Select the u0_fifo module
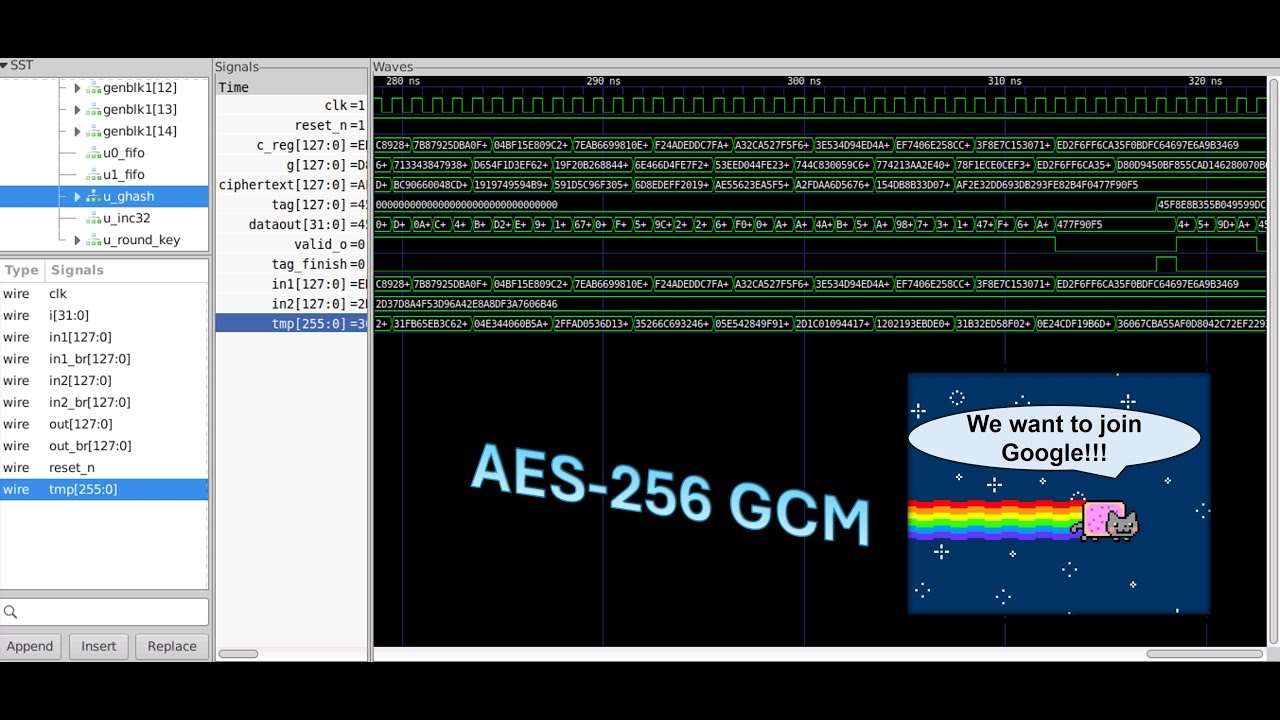 point(124,153)
